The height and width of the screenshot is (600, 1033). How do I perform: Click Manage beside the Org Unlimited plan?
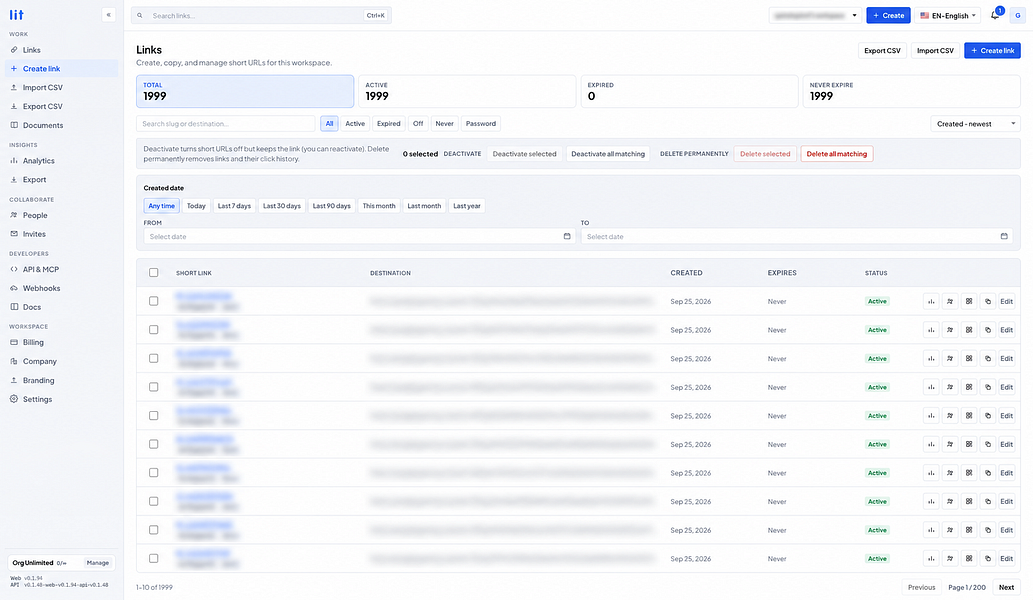pyautogui.click(x=98, y=563)
